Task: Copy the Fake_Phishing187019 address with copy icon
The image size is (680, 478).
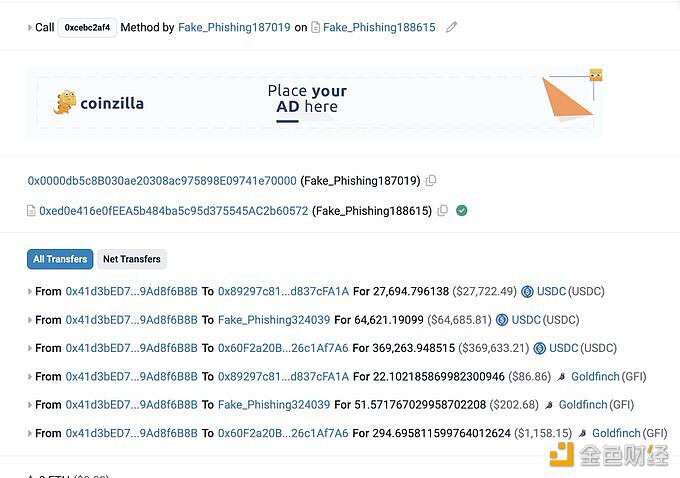Action: pos(431,181)
